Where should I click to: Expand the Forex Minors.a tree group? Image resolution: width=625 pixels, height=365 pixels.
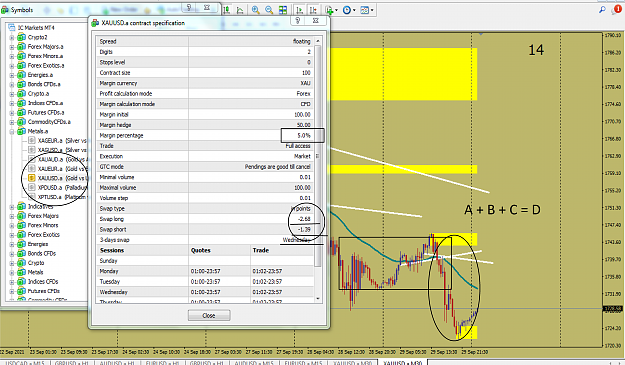(x=12, y=56)
